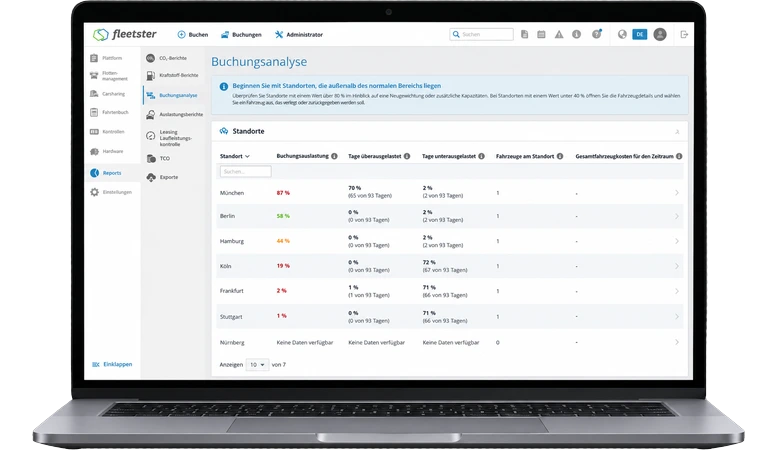Screen dimensions: 777x450
Task: Click info icon next to Buchungsauslastung
Action: [x=334, y=156]
